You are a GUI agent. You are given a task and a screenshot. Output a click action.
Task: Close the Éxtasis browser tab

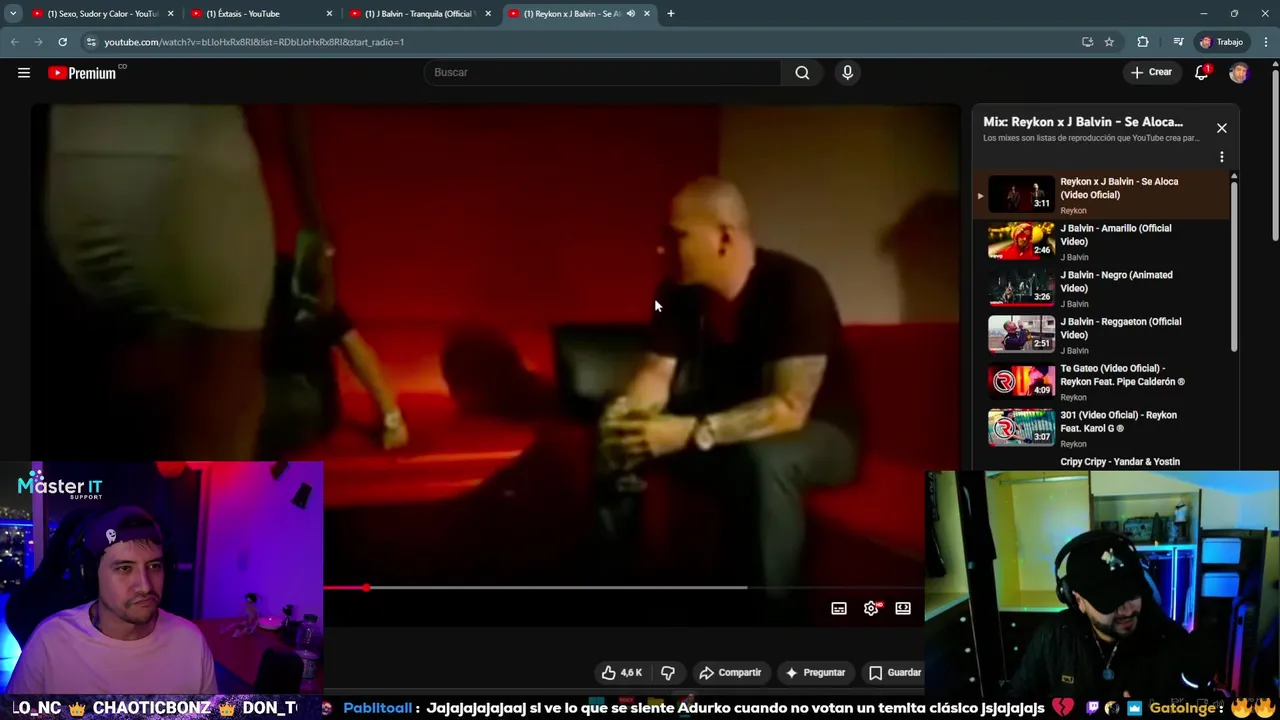tap(329, 14)
